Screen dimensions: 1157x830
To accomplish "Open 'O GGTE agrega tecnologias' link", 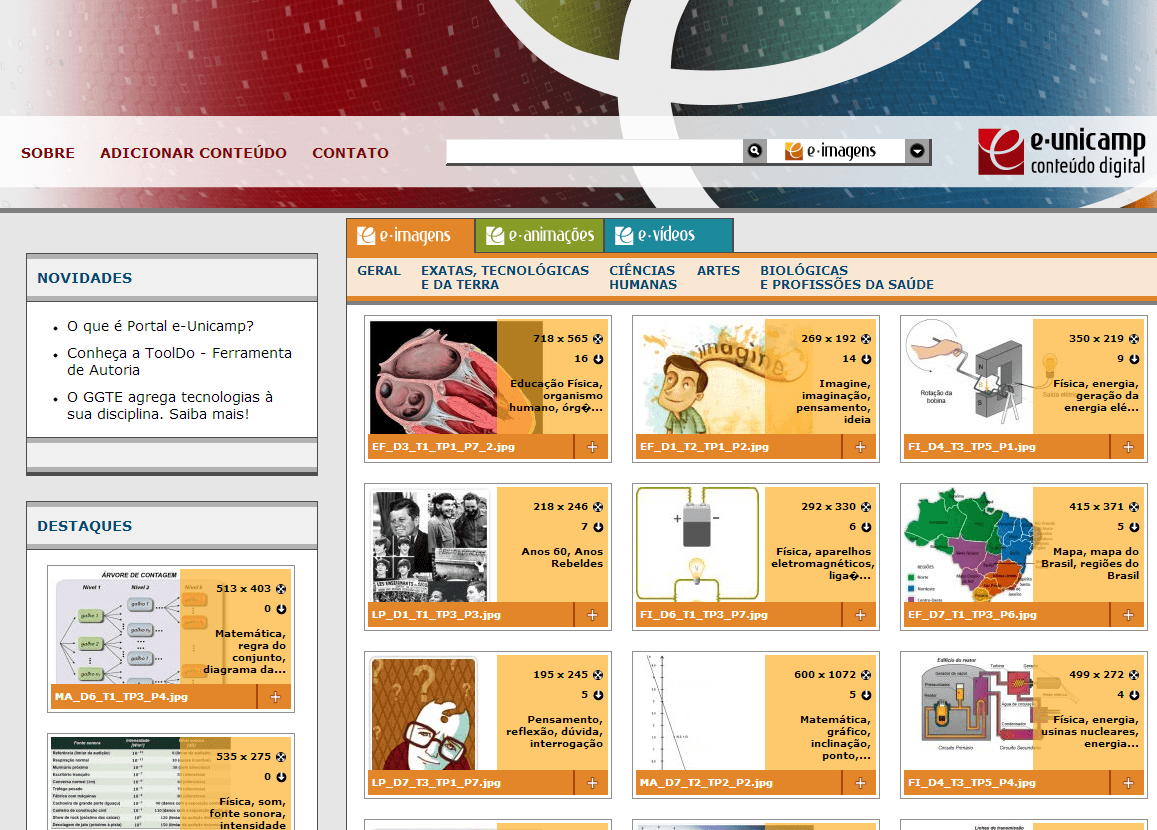I will [x=170, y=406].
